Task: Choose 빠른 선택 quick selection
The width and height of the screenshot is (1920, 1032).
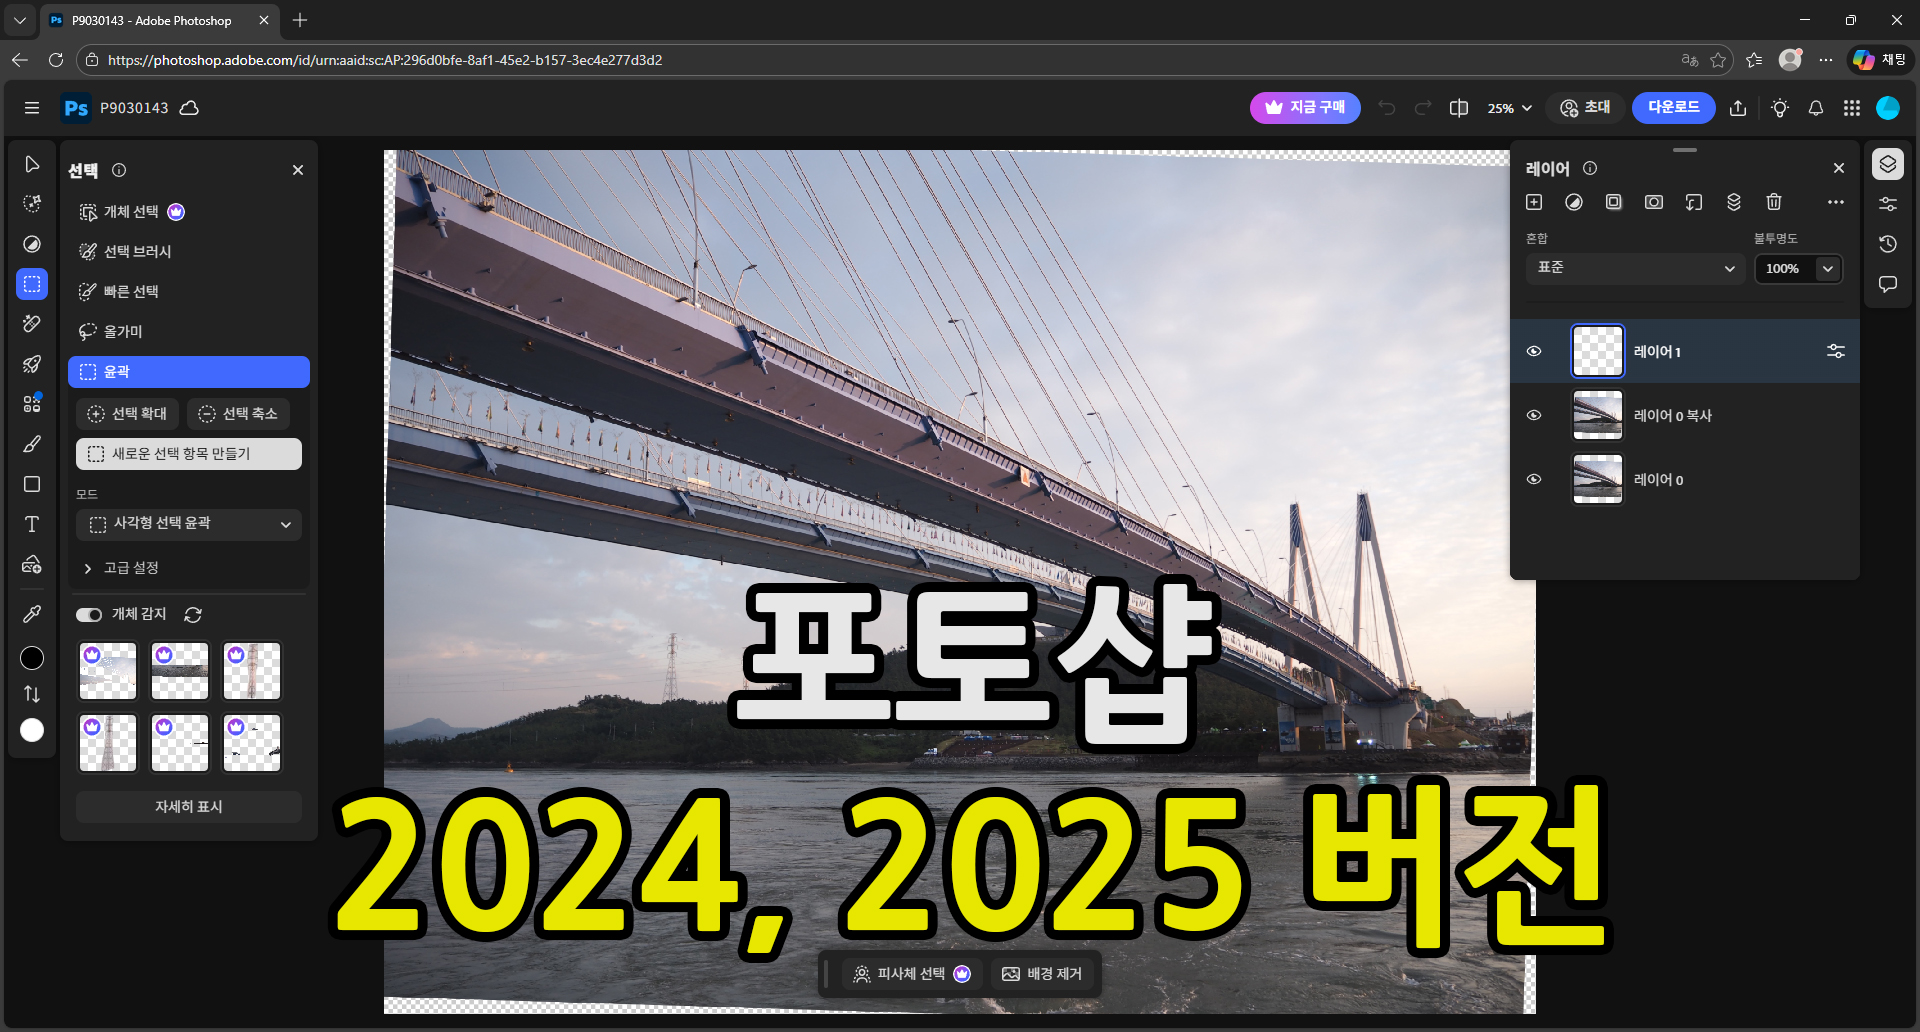Action: [189, 292]
